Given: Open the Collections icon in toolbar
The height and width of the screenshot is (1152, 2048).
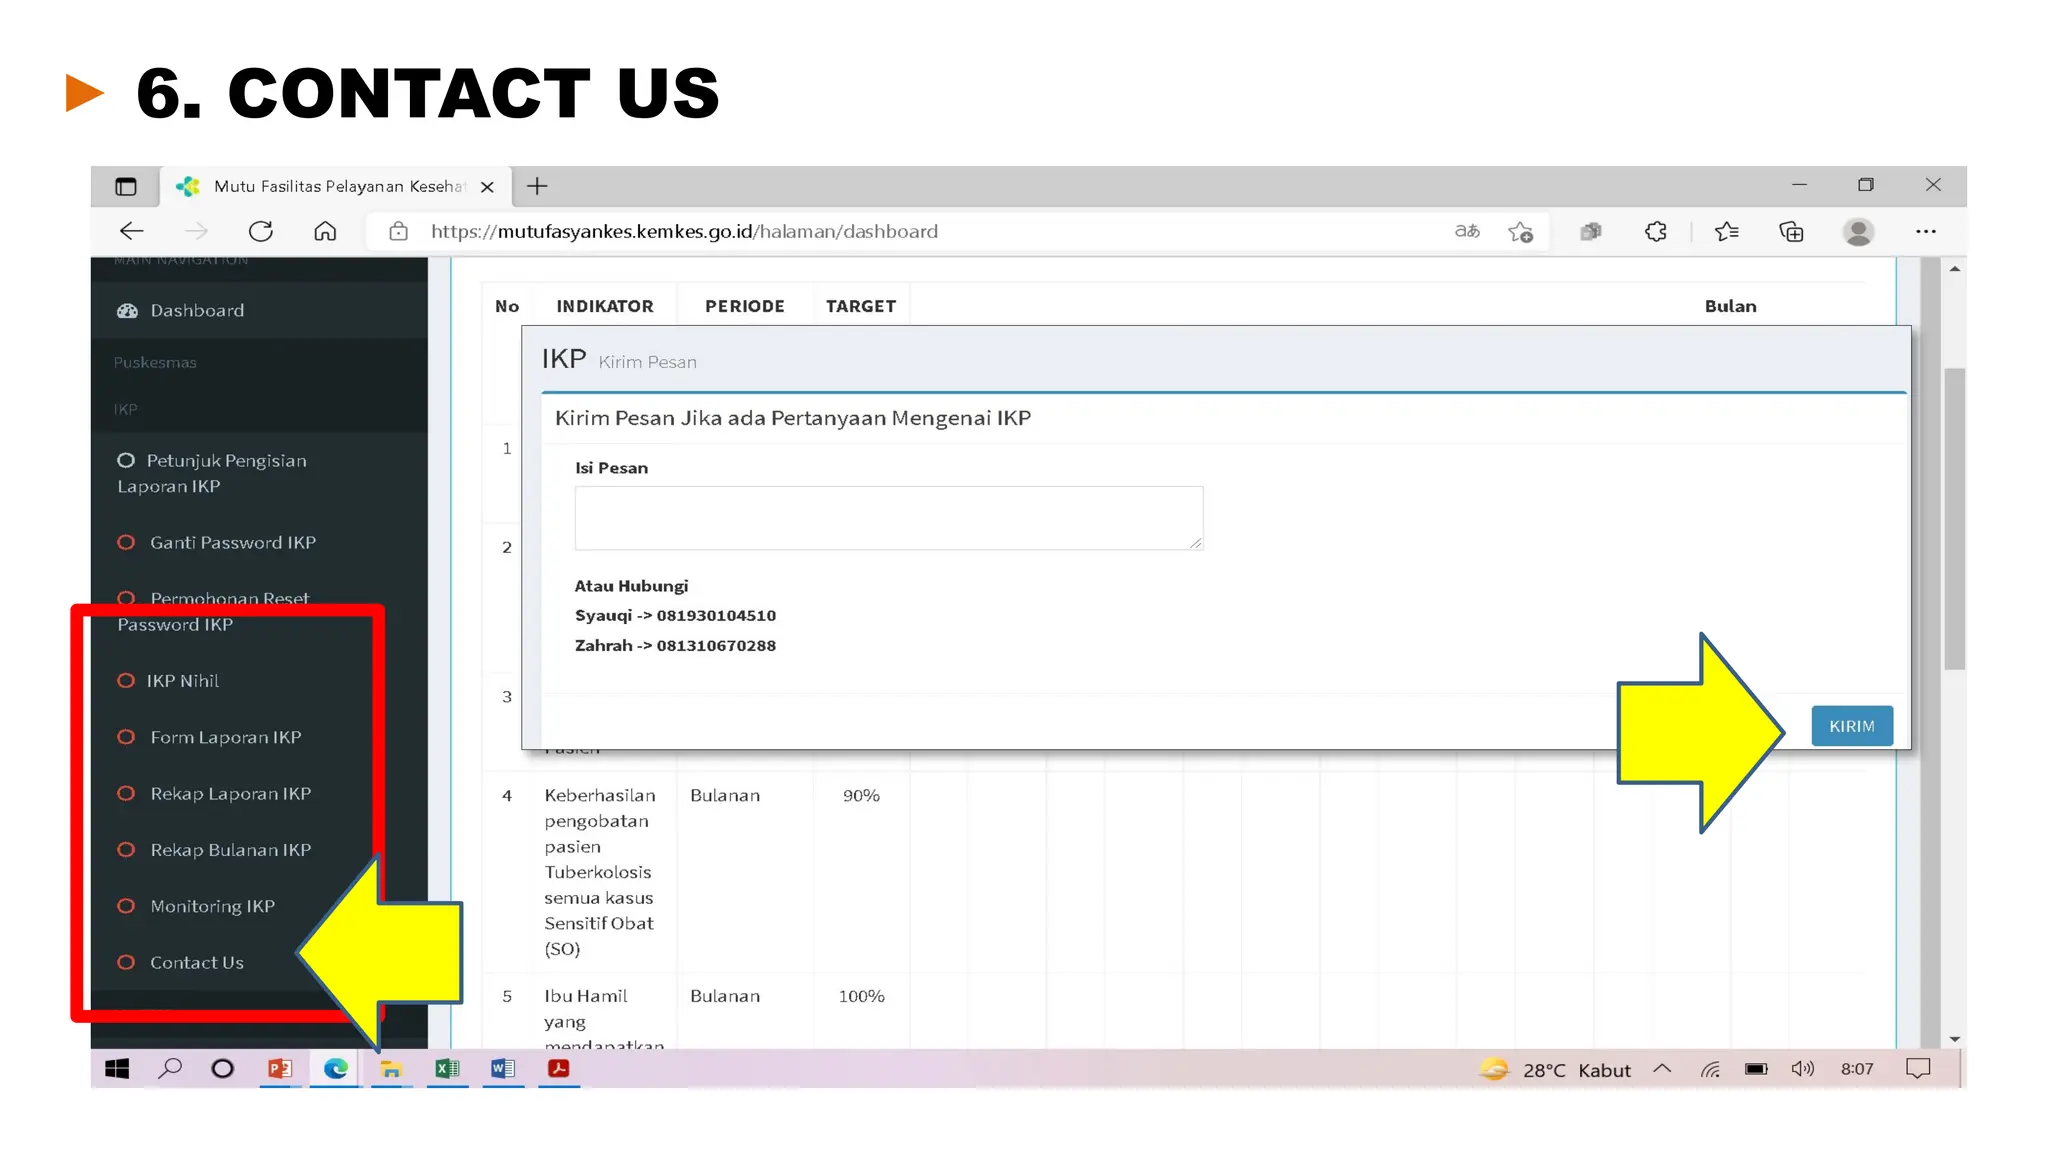Looking at the screenshot, I should [1791, 232].
